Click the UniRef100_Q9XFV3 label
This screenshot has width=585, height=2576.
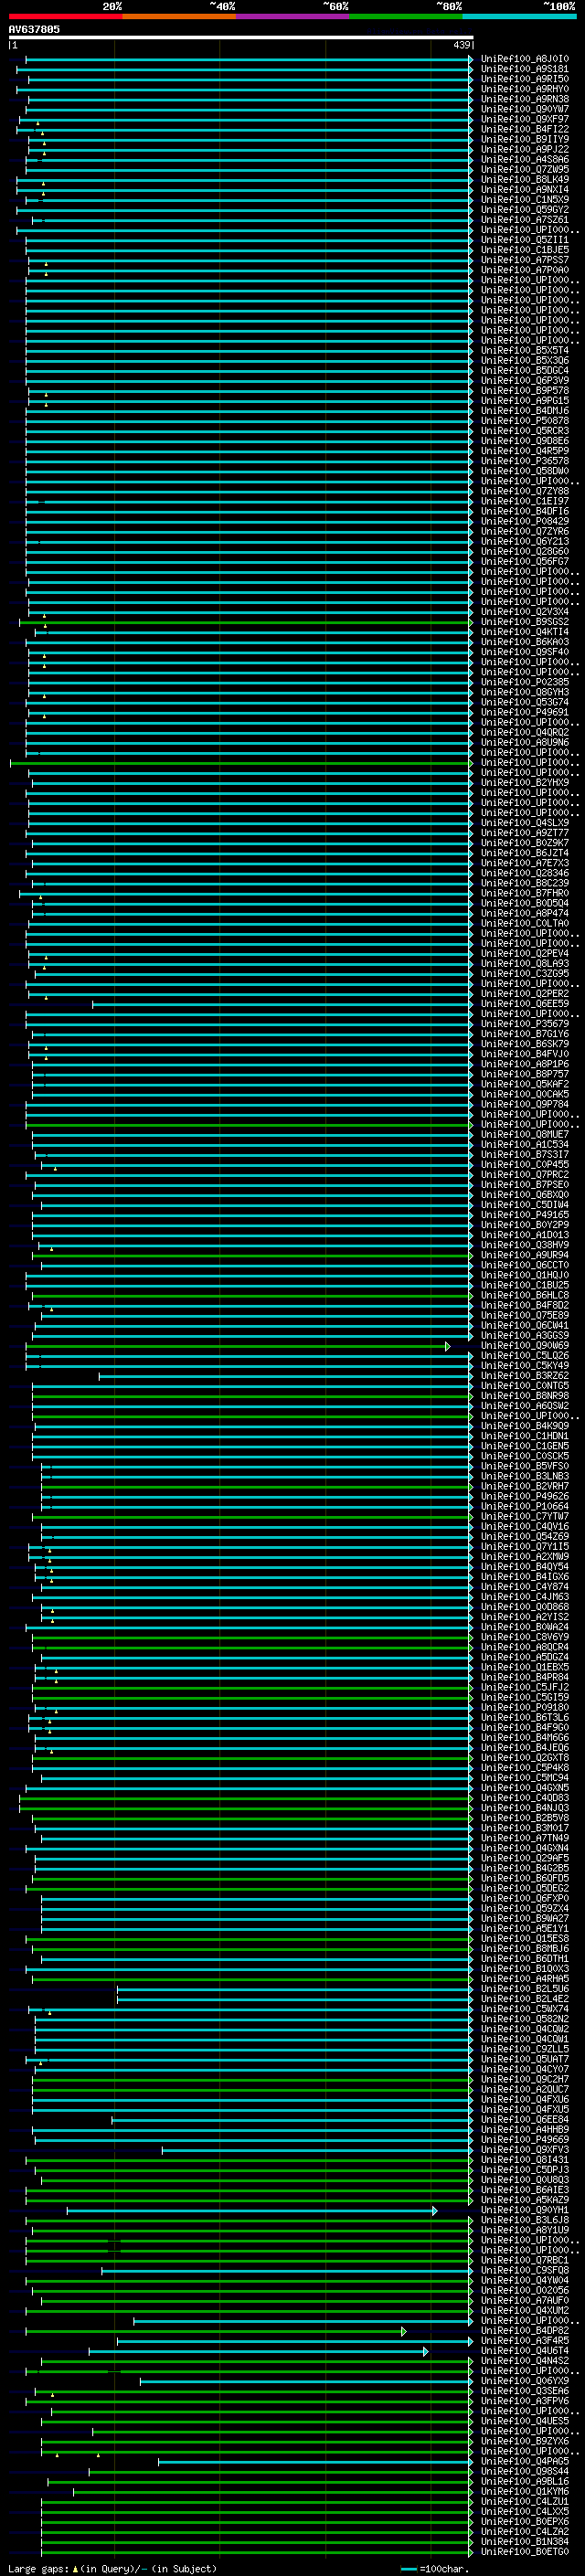coord(525,2149)
